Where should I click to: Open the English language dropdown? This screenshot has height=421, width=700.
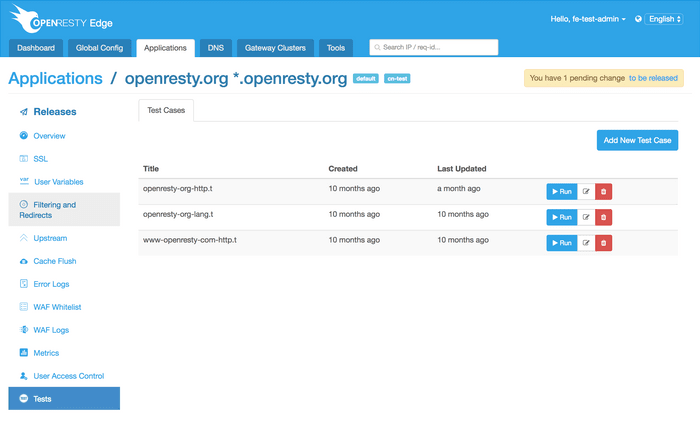pyautogui.click(x=664, y=19)
